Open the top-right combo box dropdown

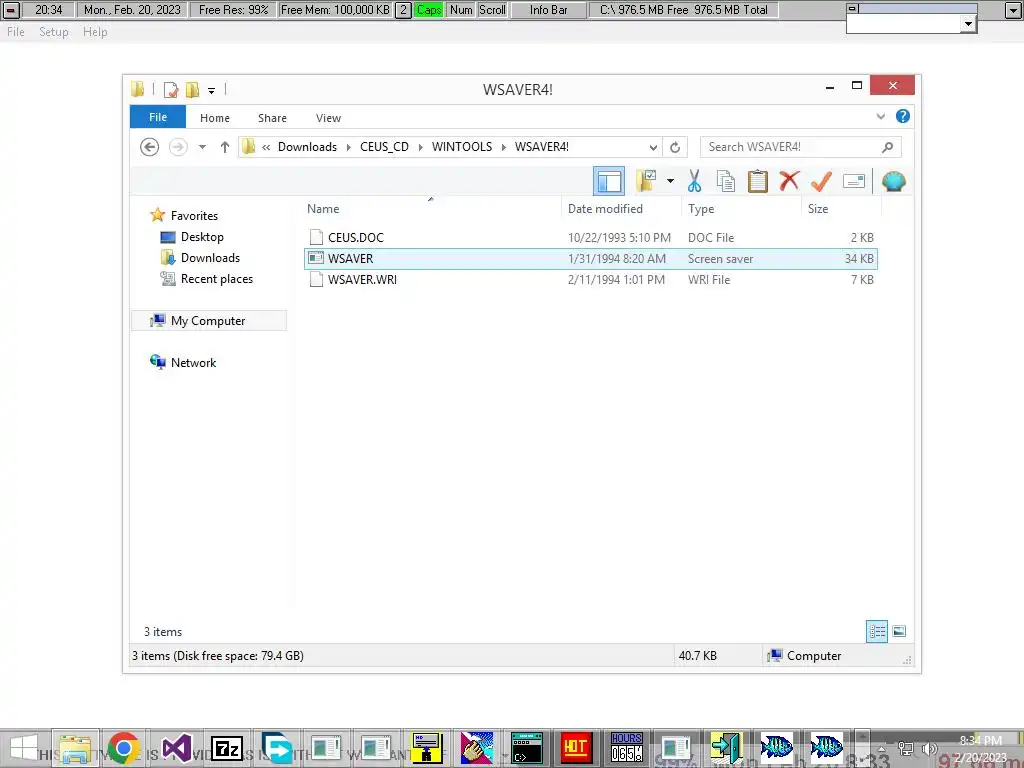[x=968, y=24]
